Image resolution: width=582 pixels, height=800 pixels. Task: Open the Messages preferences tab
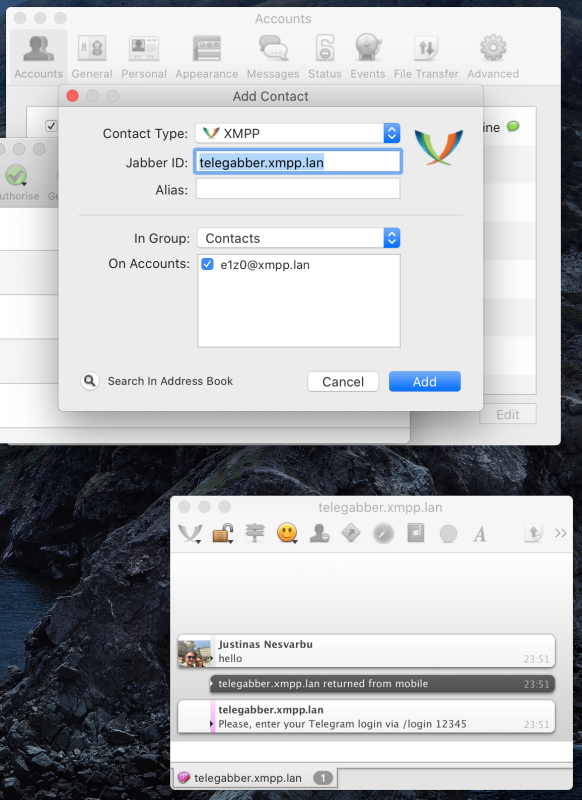(273, 56)
